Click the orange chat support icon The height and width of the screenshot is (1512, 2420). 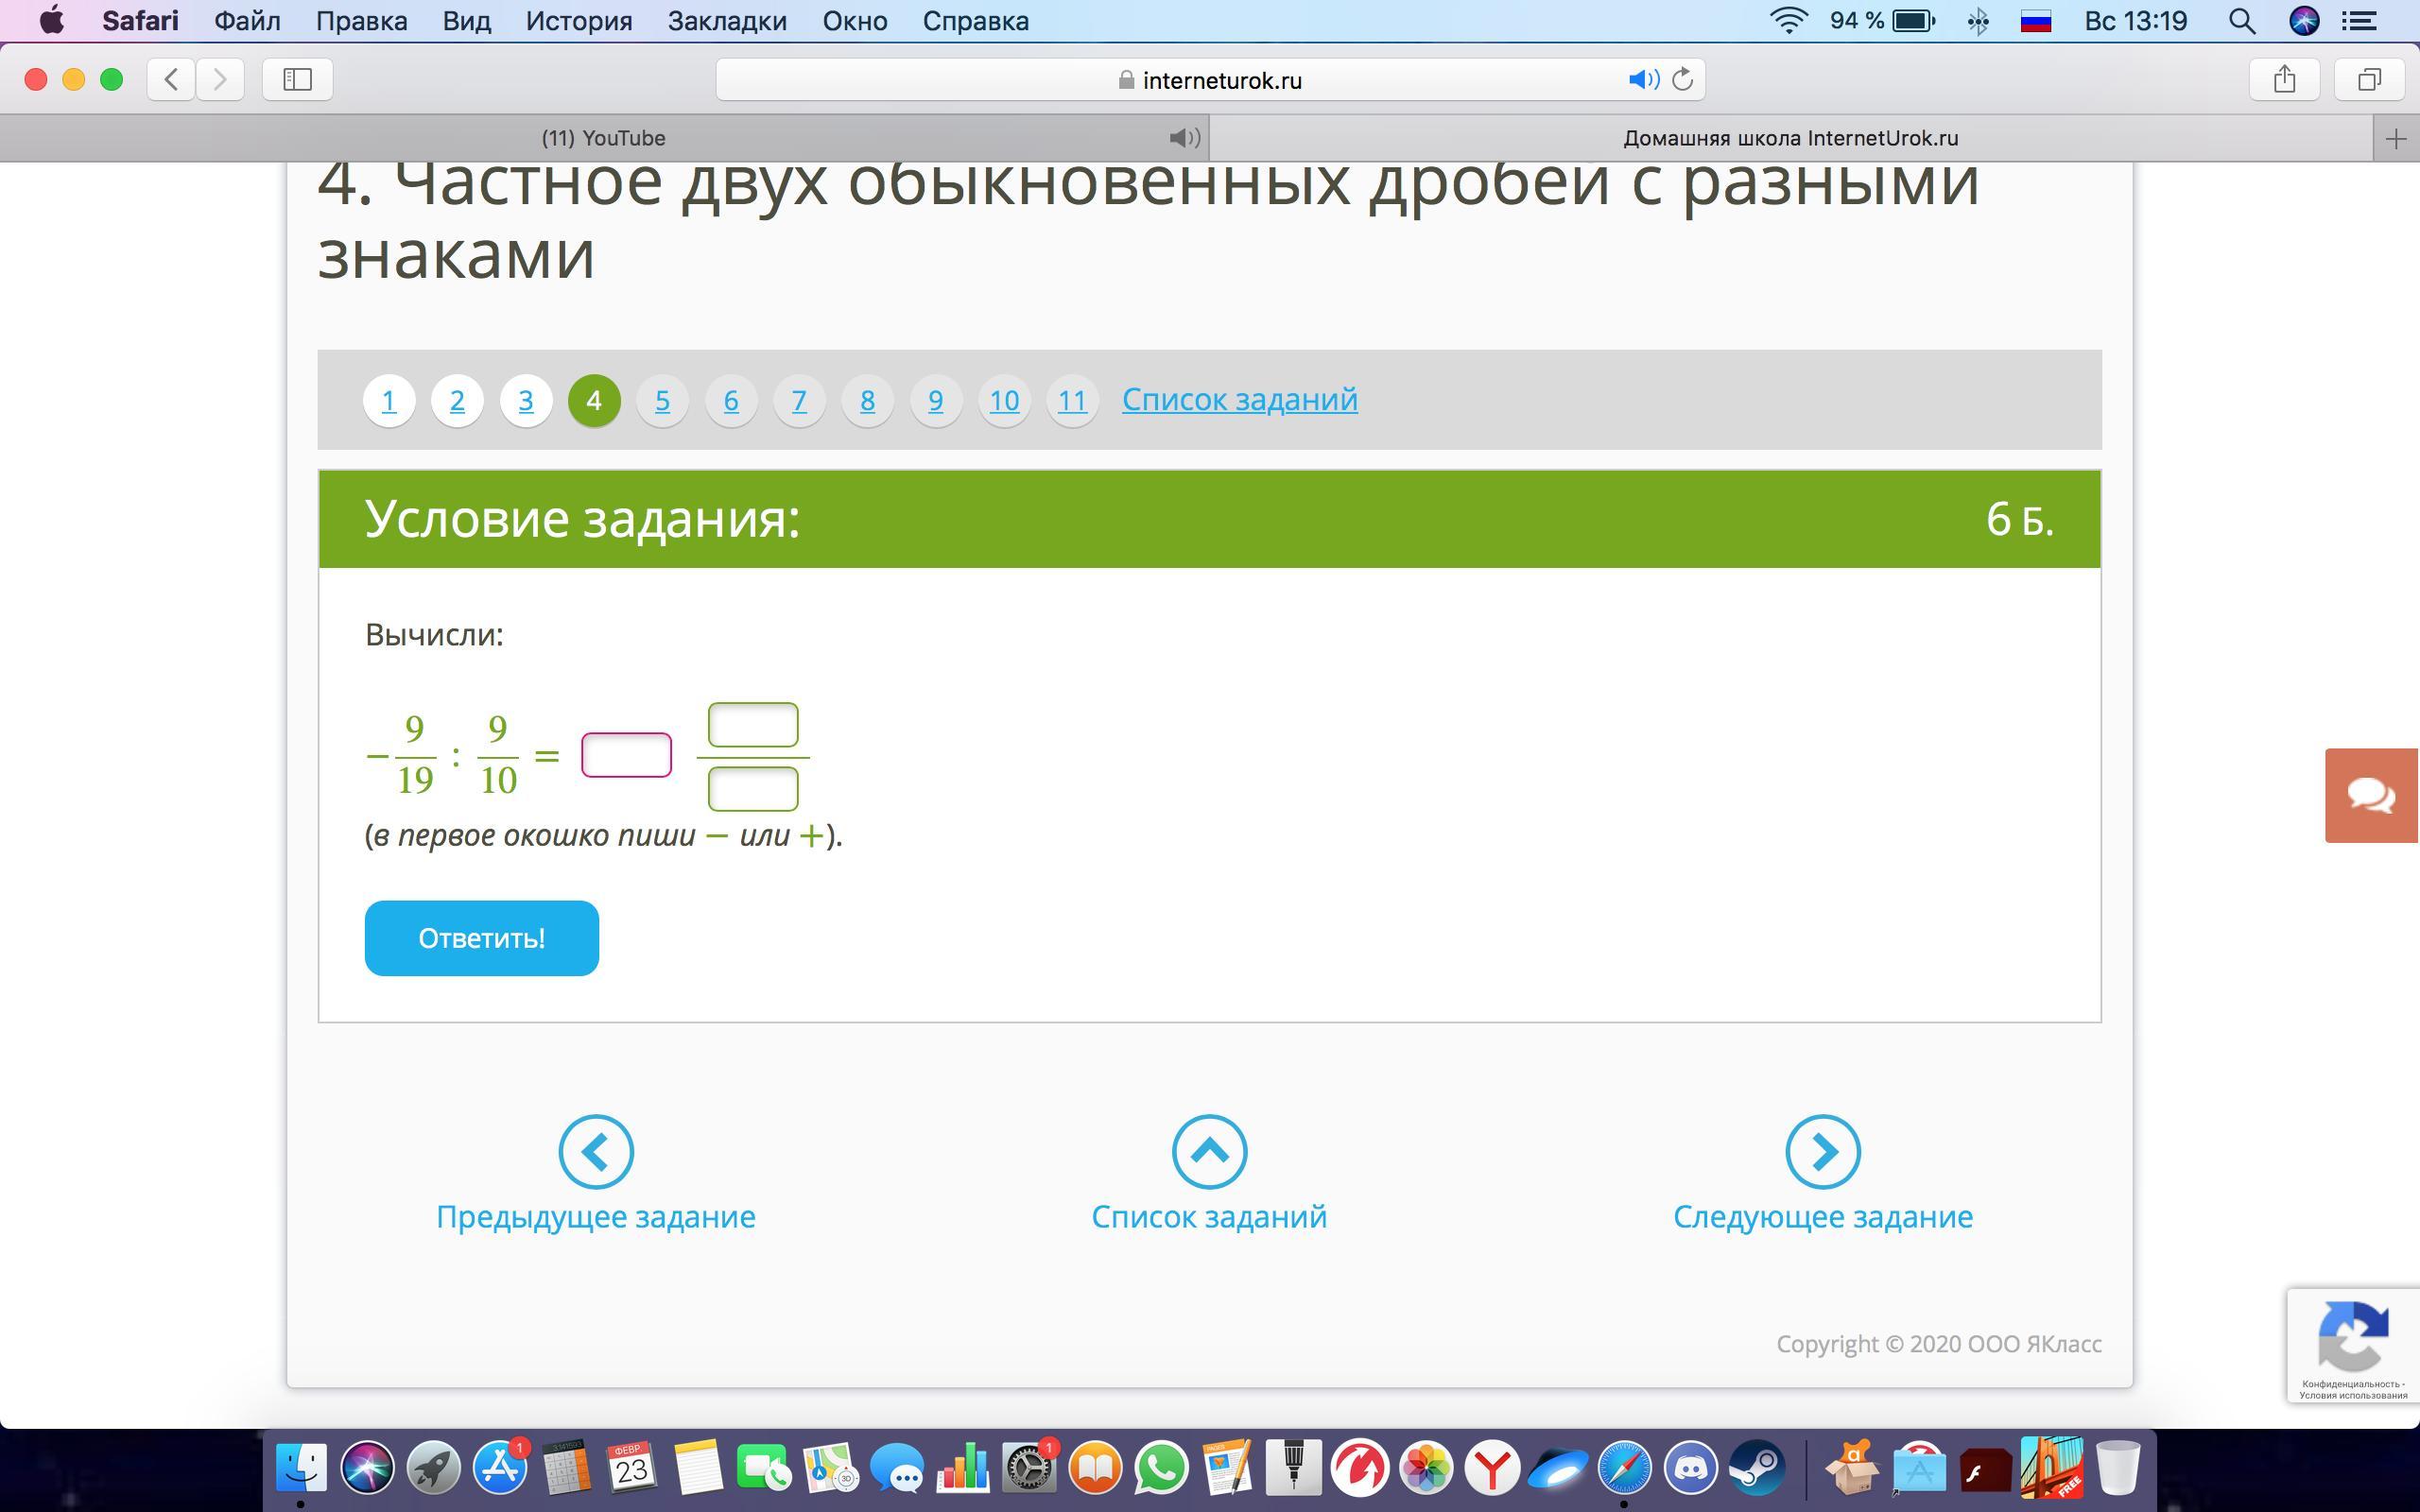pyautogui.click(x=2371, y=795)
